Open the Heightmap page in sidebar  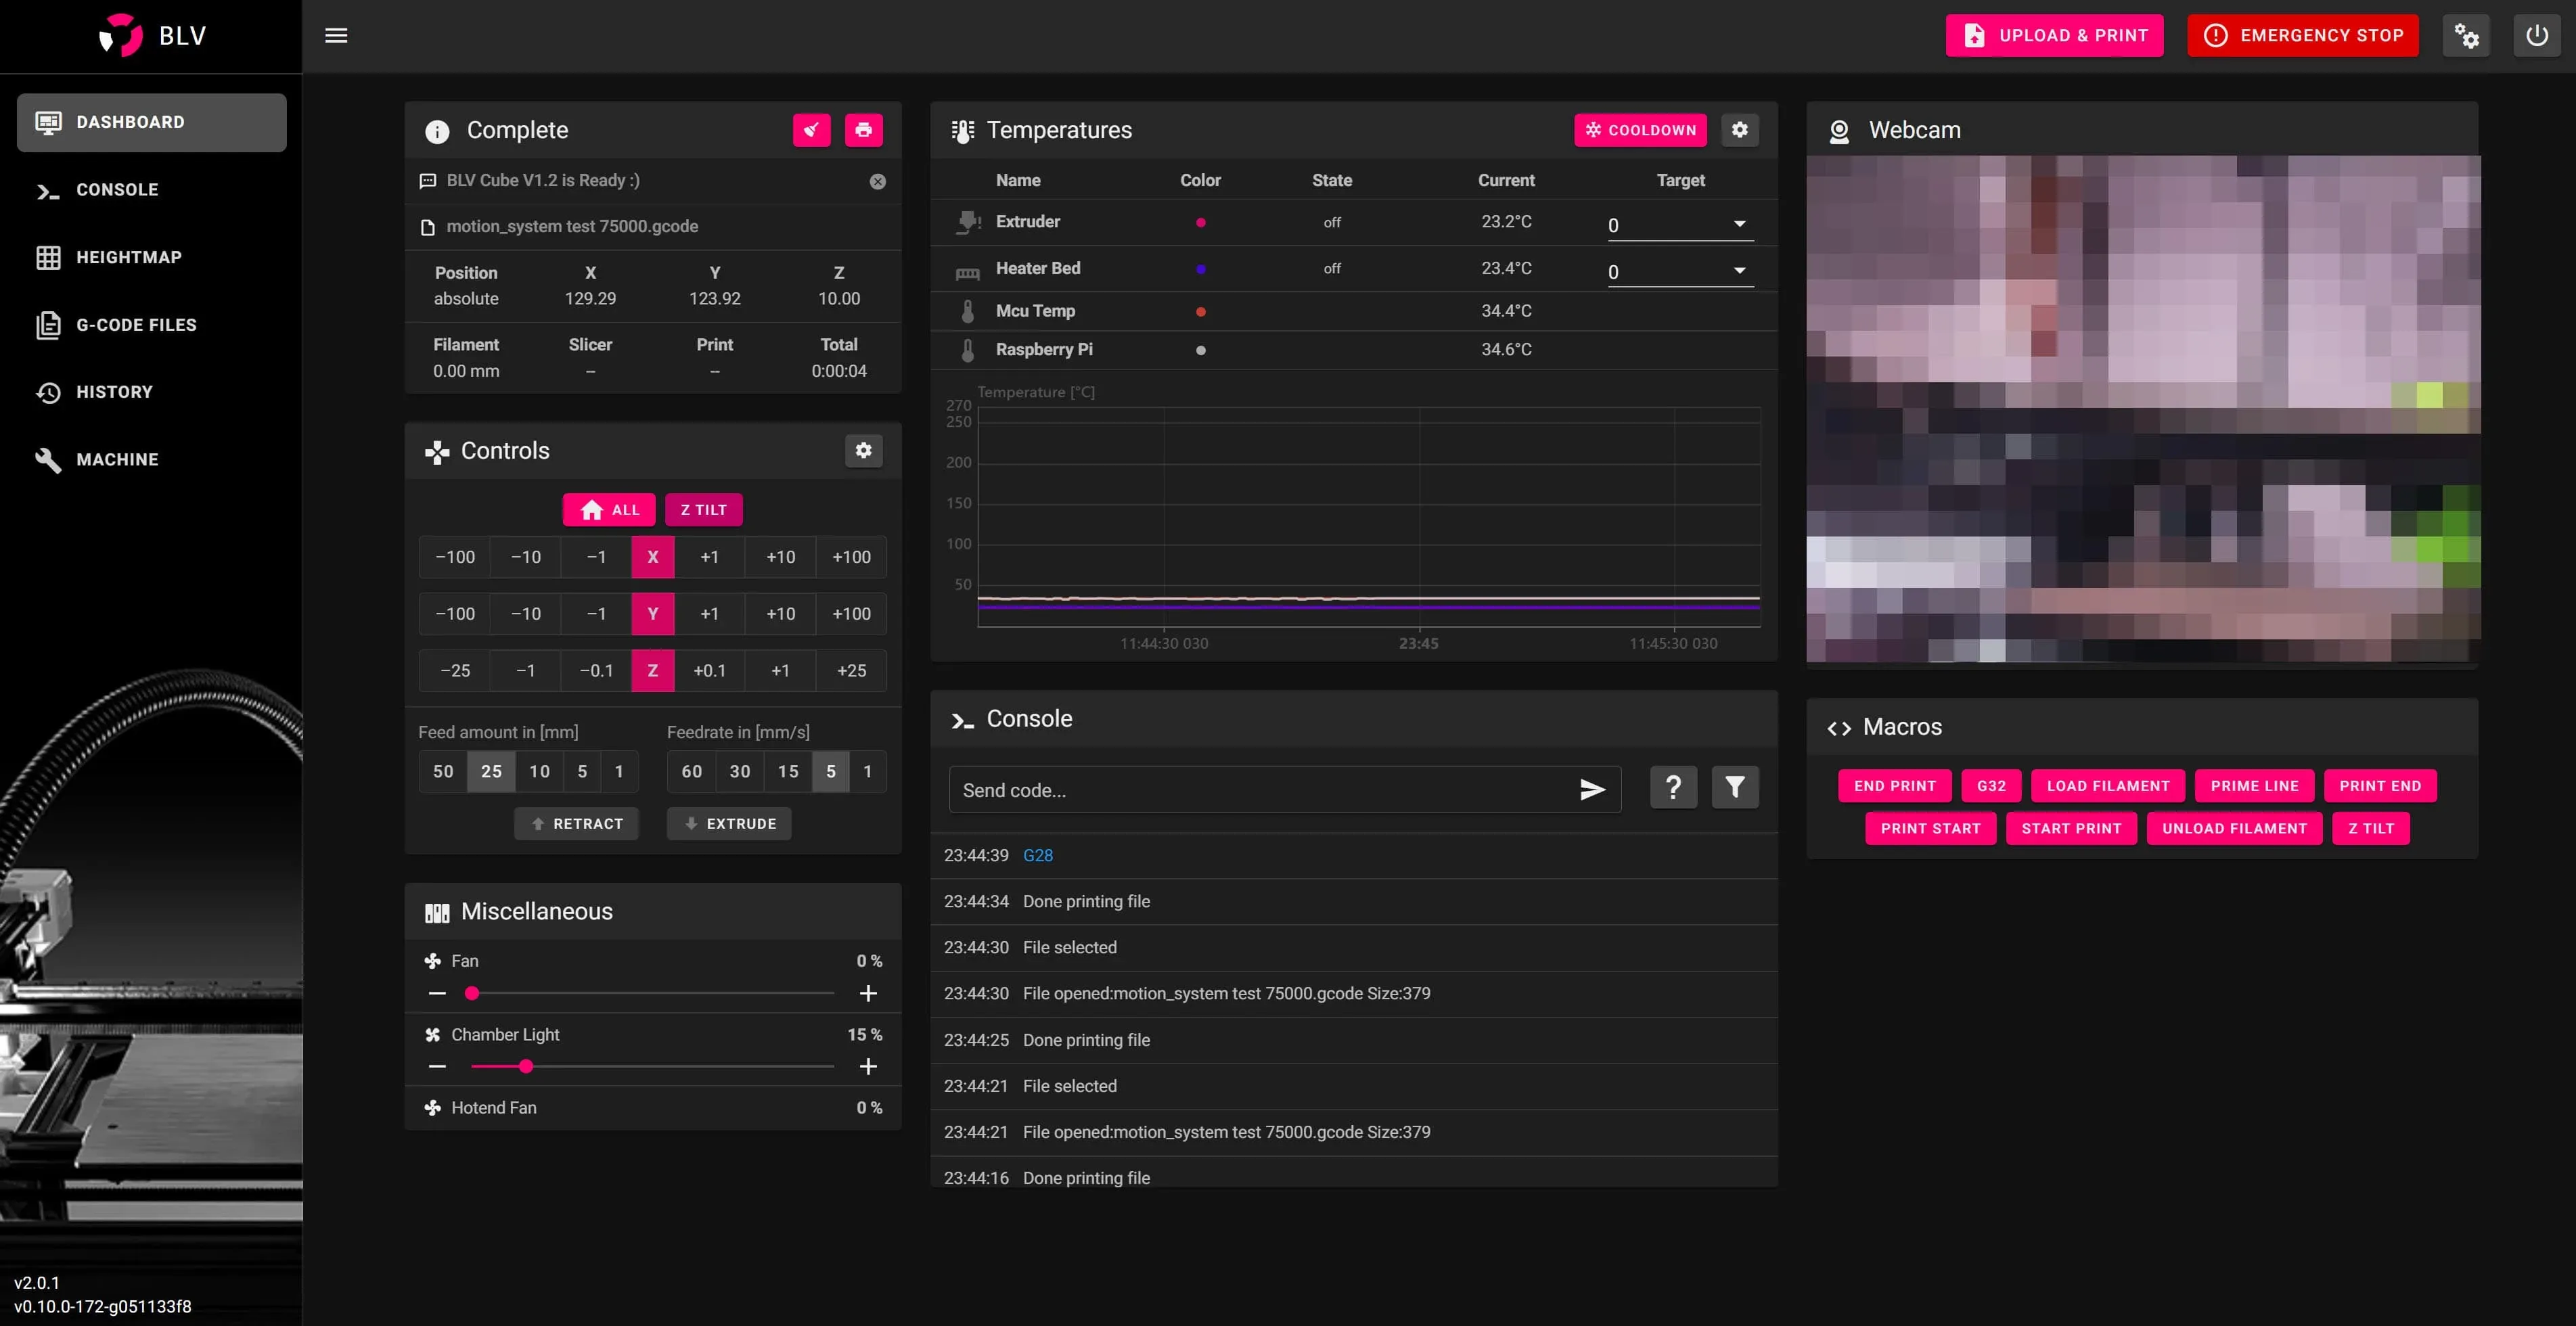tap(152, 257)
